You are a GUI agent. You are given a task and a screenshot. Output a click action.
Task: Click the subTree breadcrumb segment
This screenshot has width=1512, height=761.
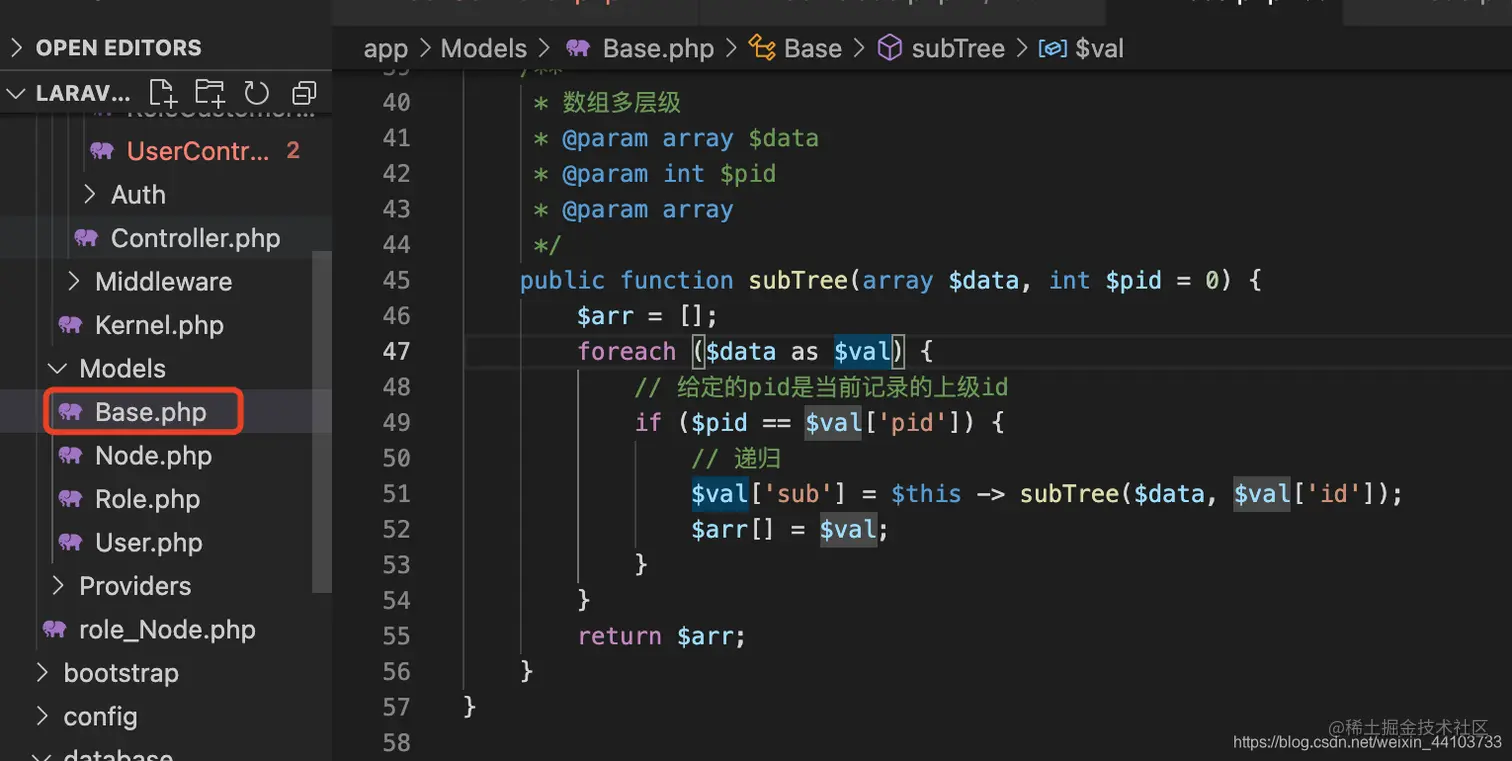[958, 48]
